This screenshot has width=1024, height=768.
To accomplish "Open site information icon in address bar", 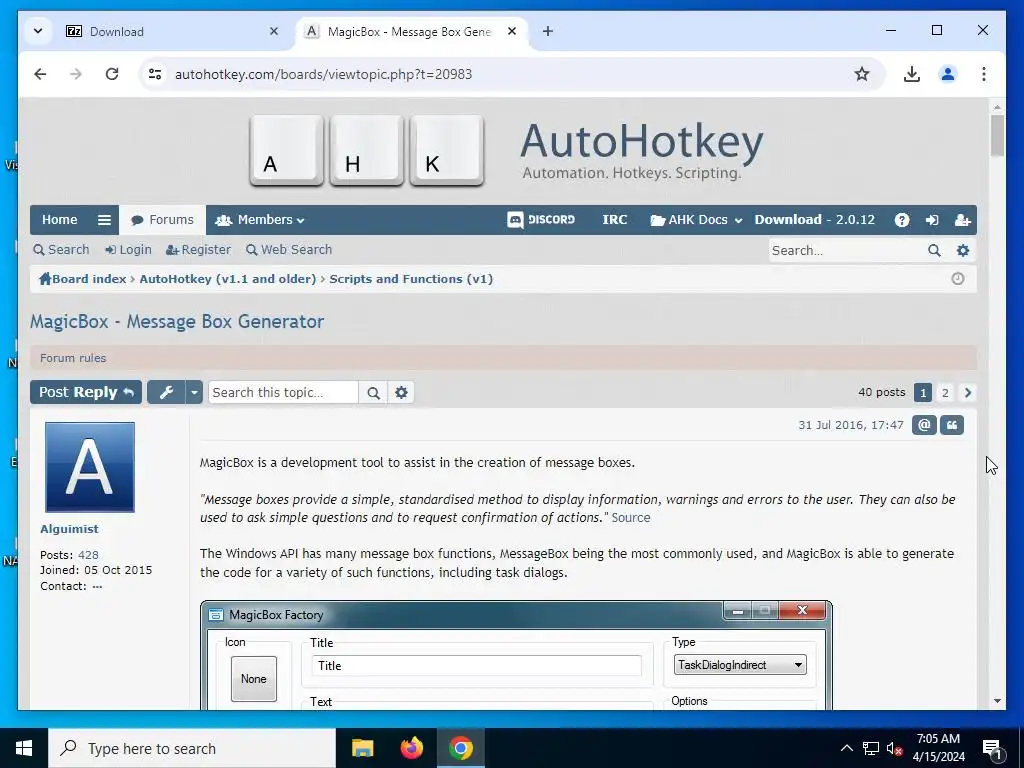I will [x=155, y=74].
